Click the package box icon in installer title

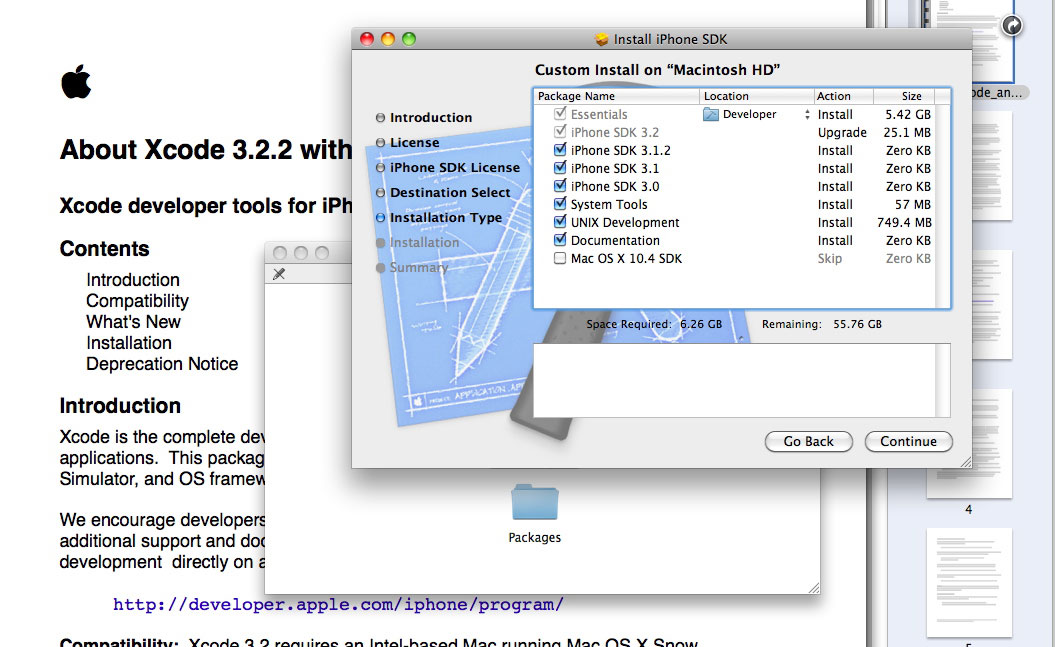tap(602, 40)
